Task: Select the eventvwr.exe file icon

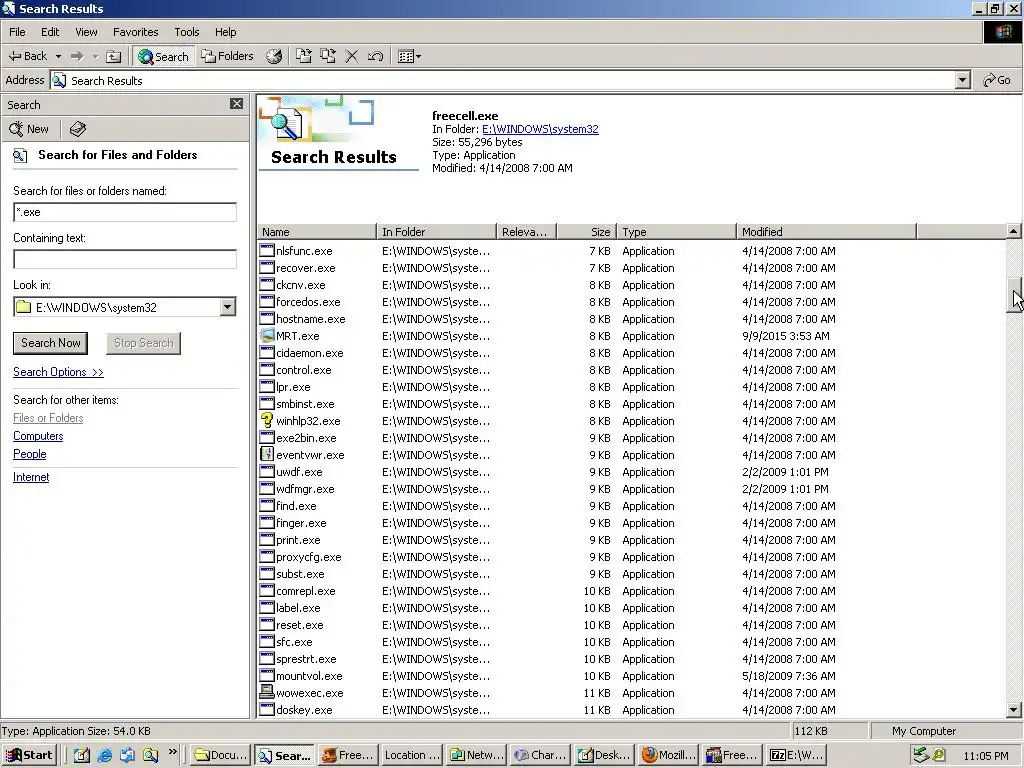Action: pyautogui.click(x=266, y=455)
